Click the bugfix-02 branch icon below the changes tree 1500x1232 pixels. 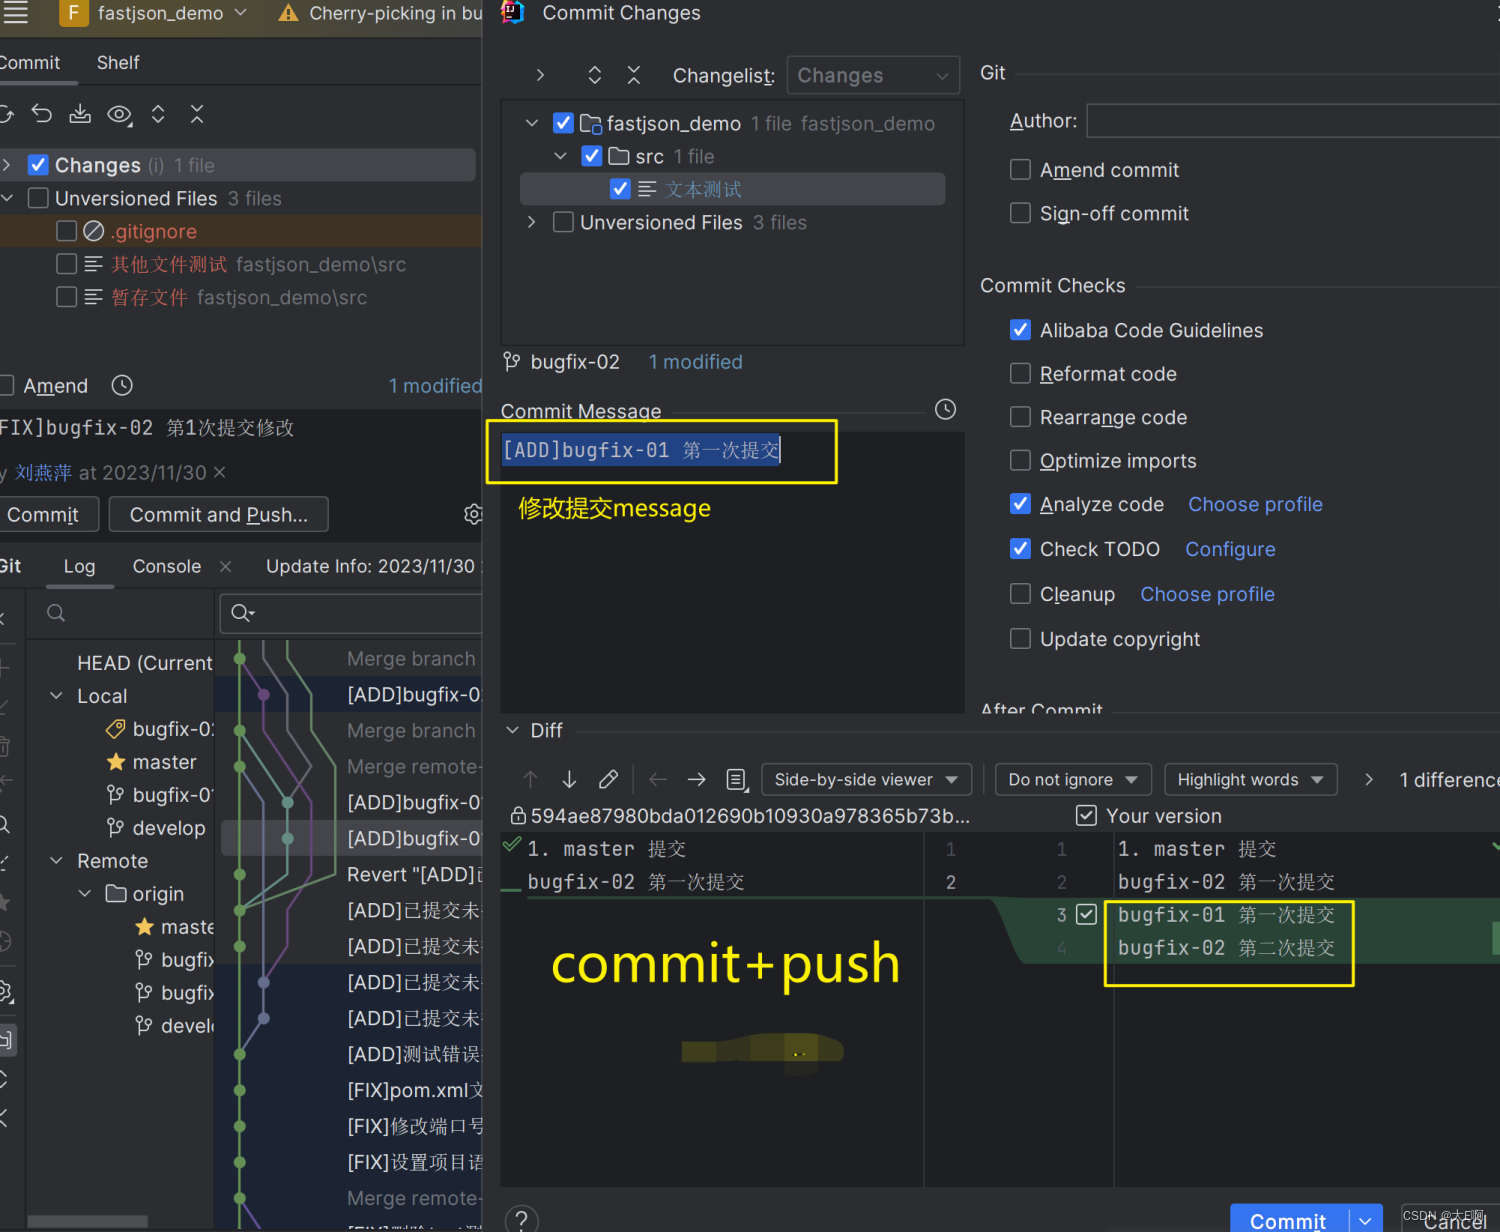512,362
